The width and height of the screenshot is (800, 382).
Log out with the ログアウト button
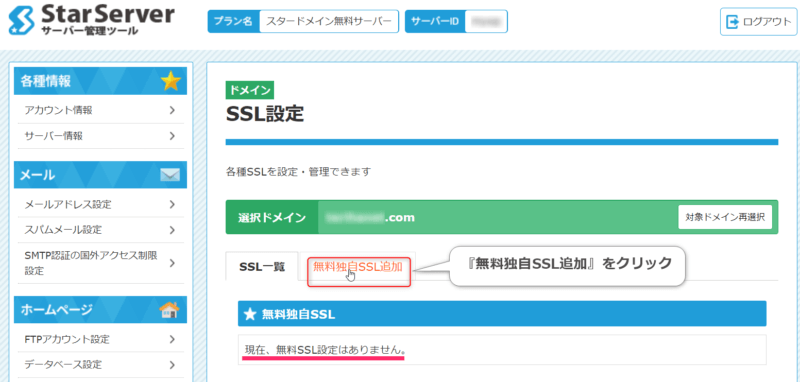point(758,22)
